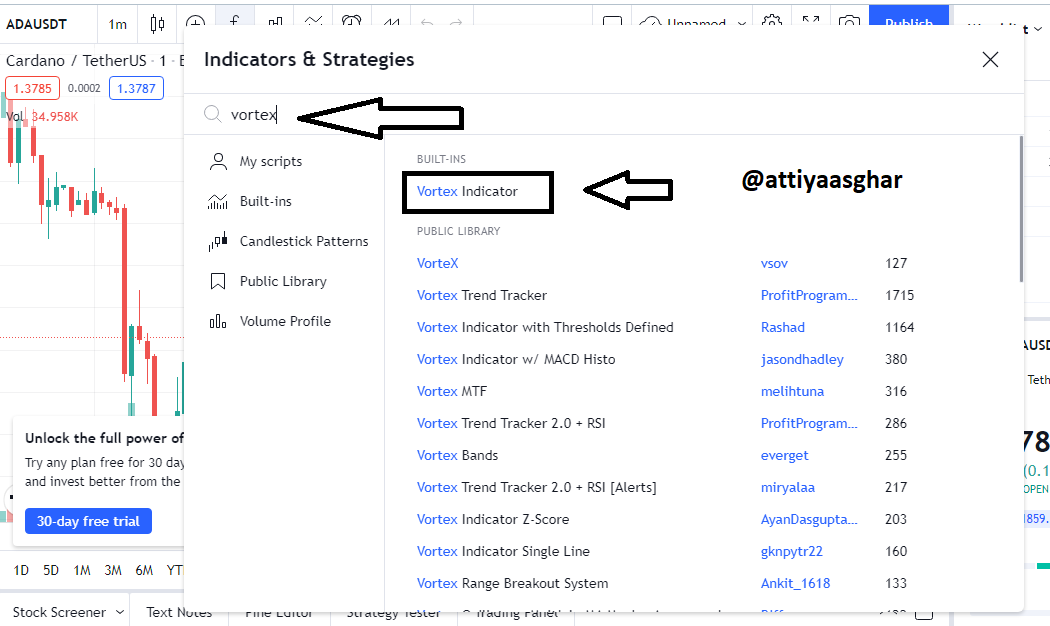Set the chart range to 1M
The width and height of the screenshot is (1050, 626).
coord(82,570)
